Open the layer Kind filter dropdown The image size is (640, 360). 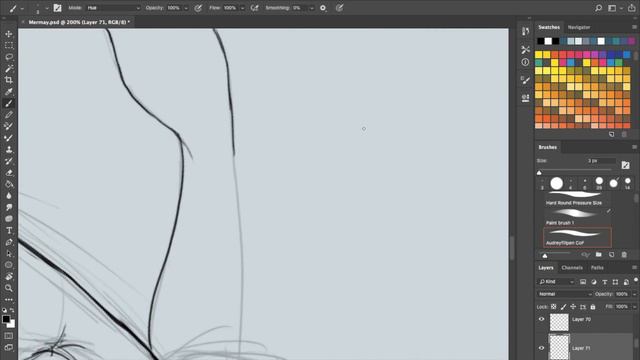pyautogui.click(x=556, y=282)
